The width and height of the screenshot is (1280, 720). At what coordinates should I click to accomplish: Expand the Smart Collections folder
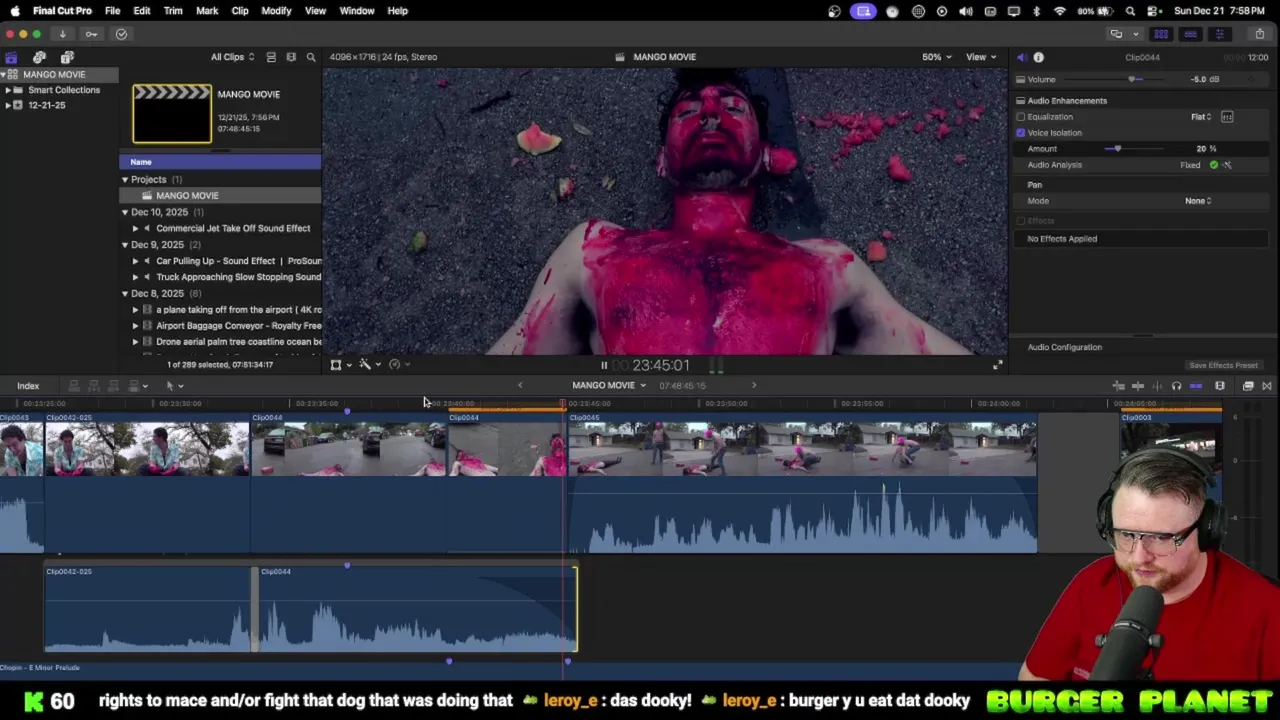[7, 90]
